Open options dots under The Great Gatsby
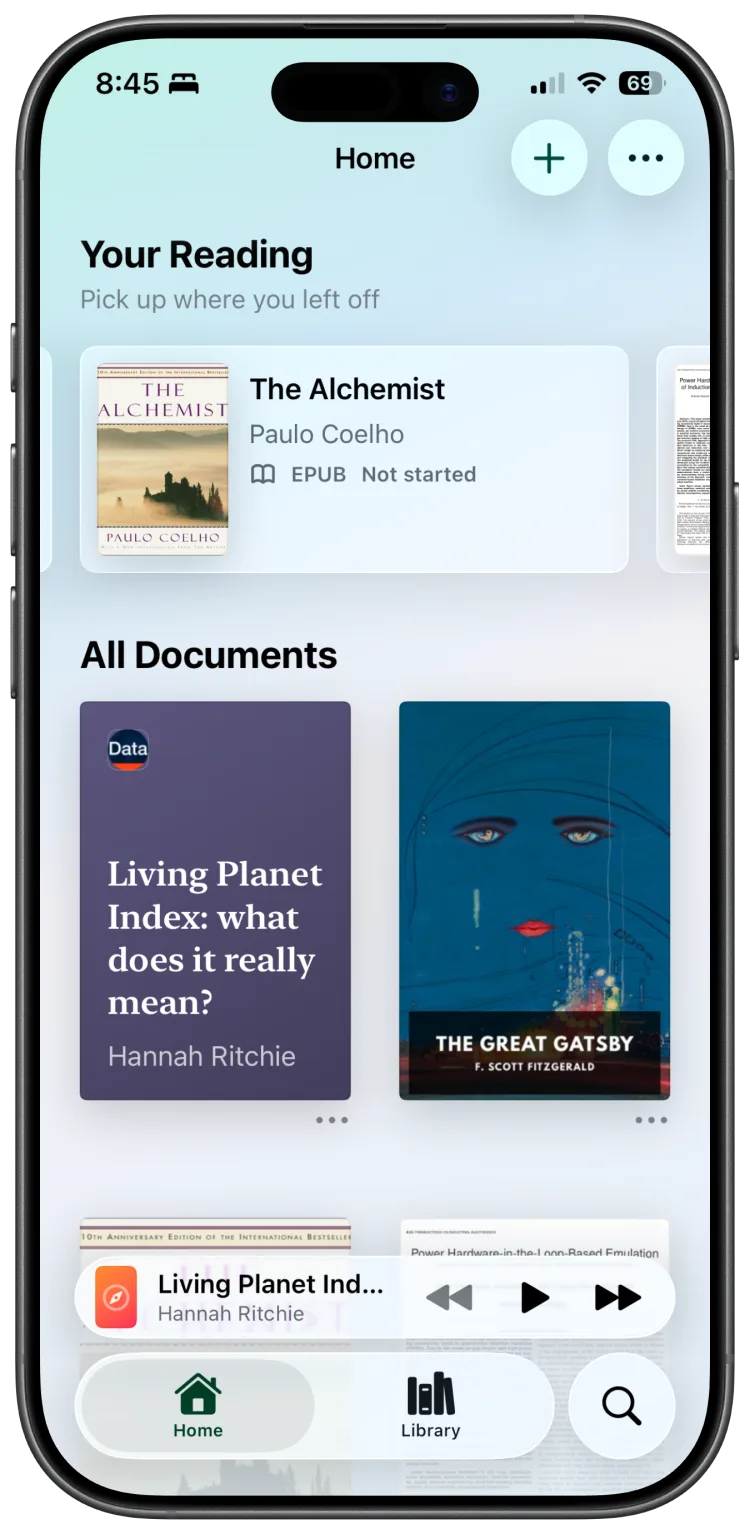This screenshot has width=750, height=1534. tap(651, 1120)
